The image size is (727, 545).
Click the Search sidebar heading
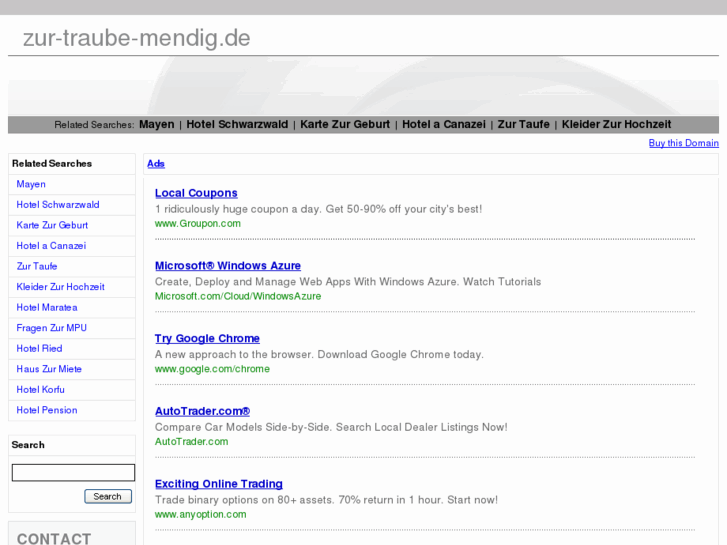tap(28, 445)
